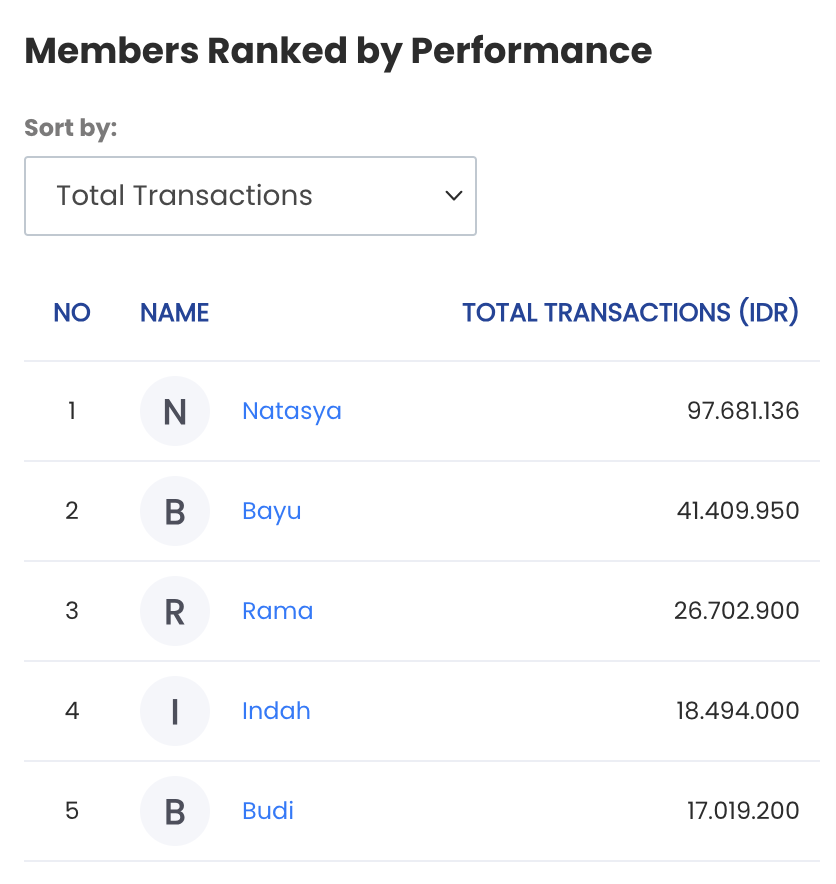This screenshot has height=884, width=836.
Task: Click Budi's B avatar icon
Action: pyautogui.click(x=175, y=811)
